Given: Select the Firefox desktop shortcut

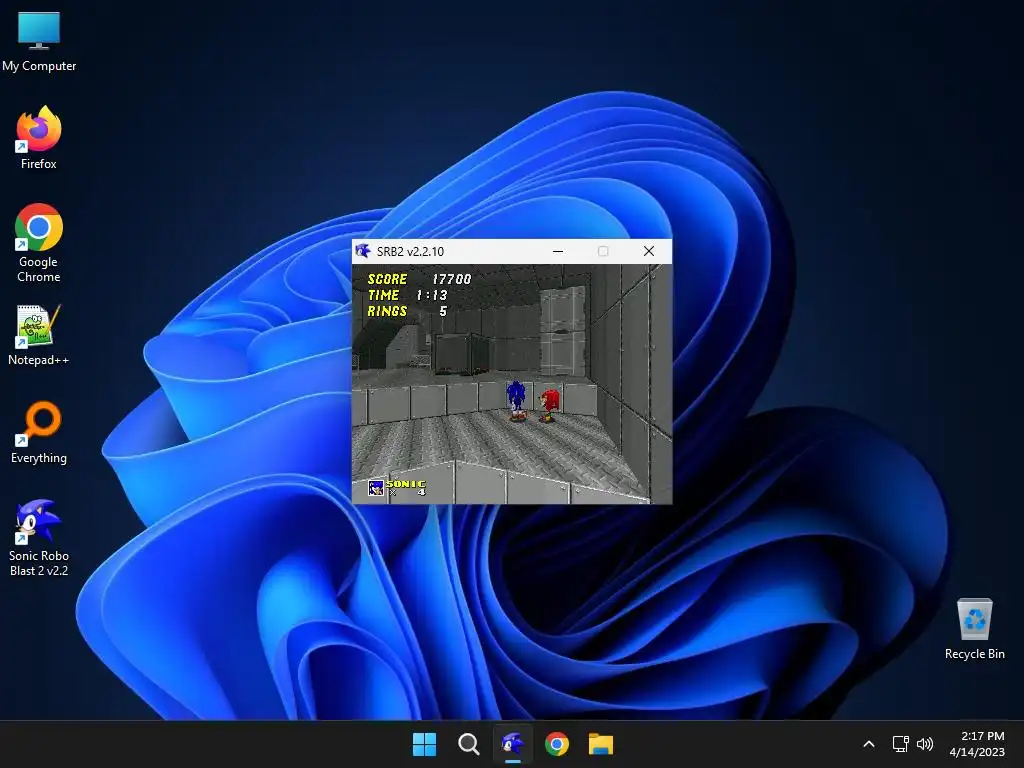Looking at the screenshot, I should click(39, 138).
